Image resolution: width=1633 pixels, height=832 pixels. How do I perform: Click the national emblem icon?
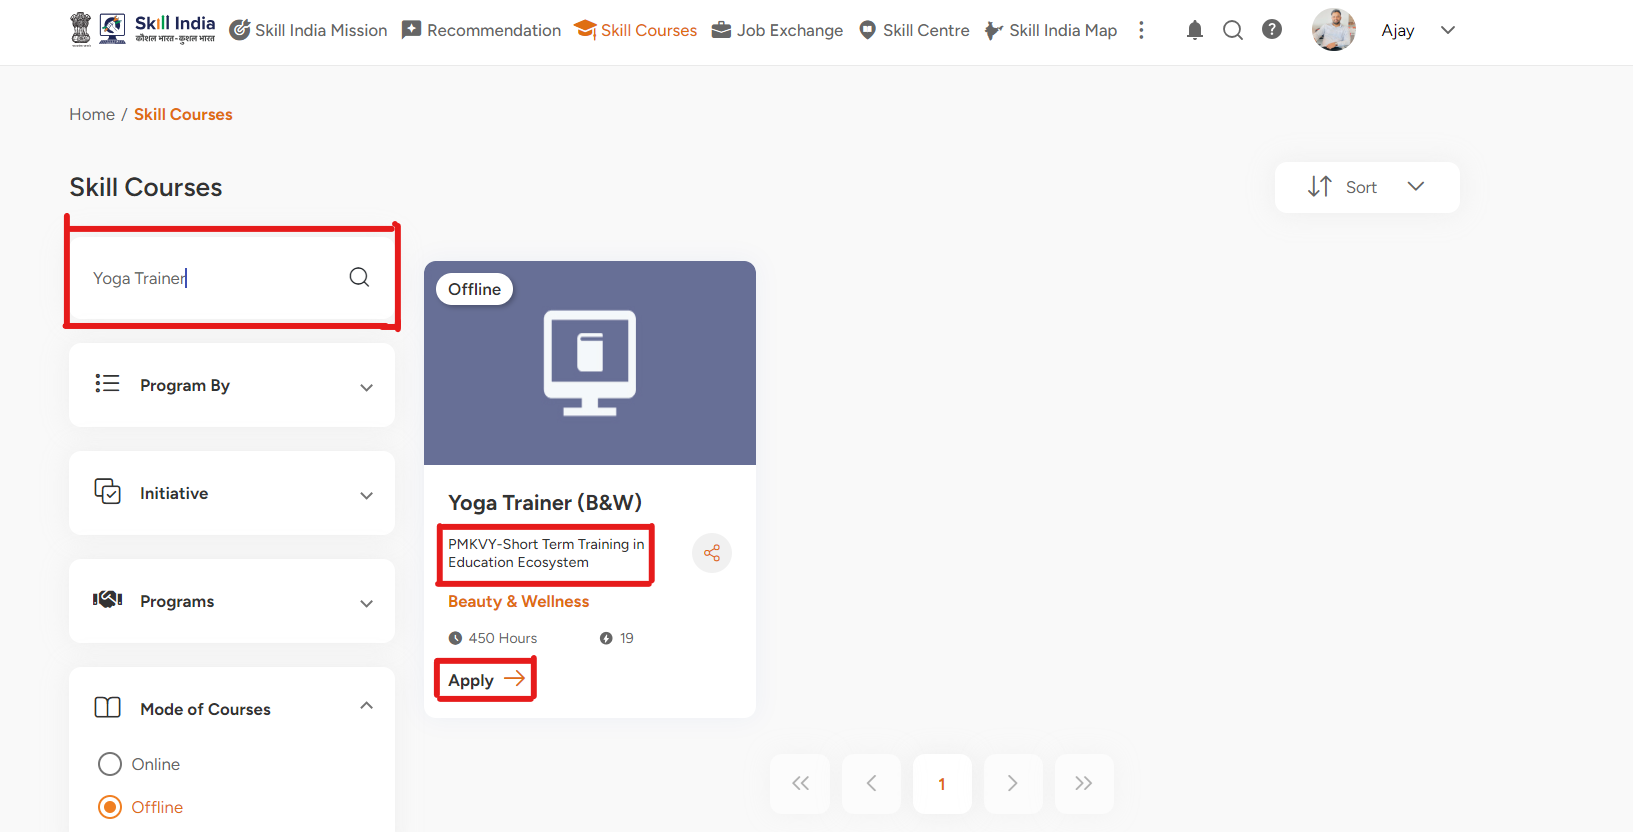pyautogui.click(x=81, y=29)
